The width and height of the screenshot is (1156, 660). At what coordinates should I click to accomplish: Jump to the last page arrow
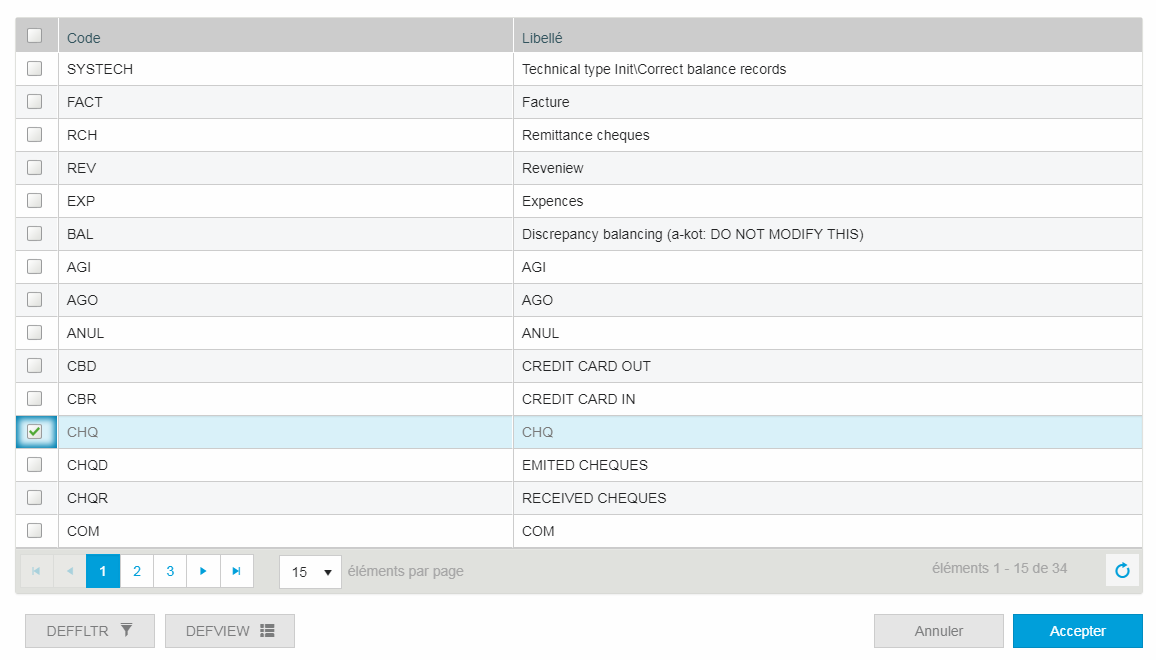tap(237, 571)
